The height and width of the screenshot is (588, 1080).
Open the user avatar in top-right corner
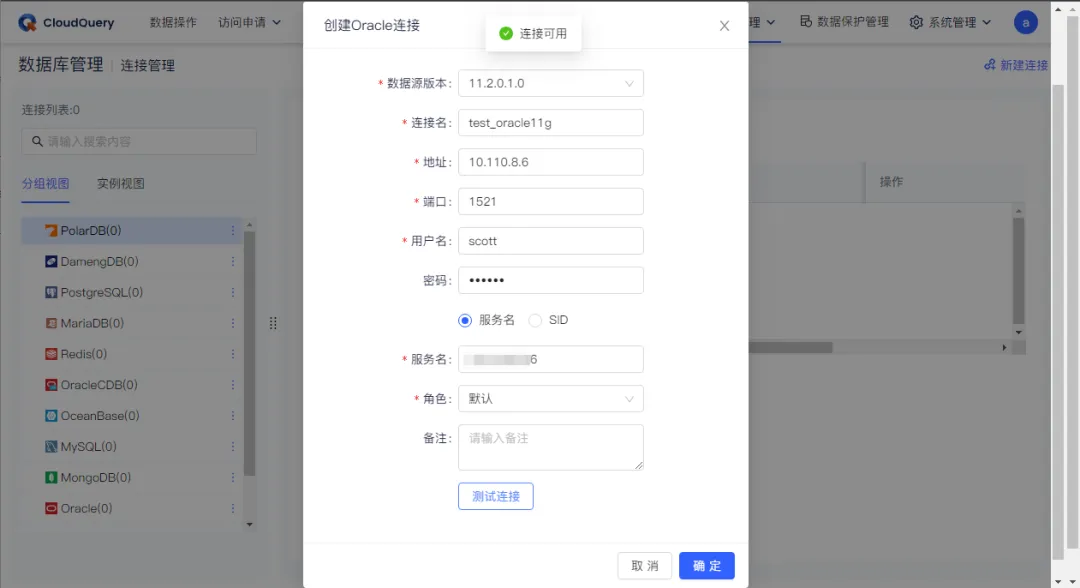[1028, 21]
